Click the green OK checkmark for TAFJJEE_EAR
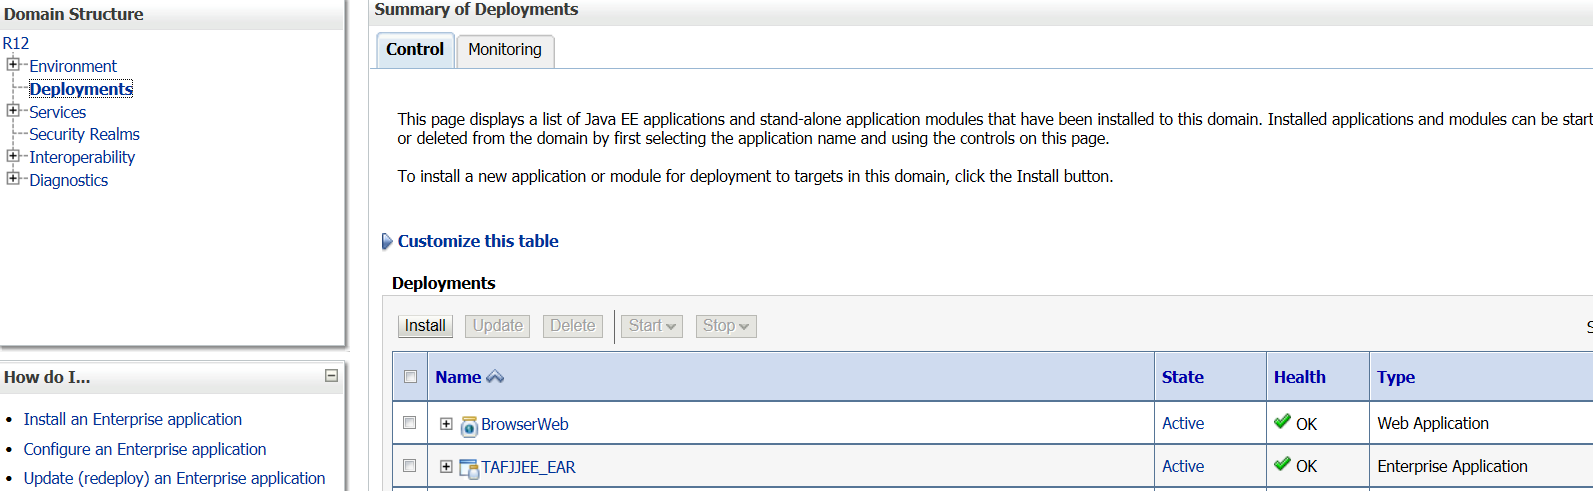 [1282, 465]
